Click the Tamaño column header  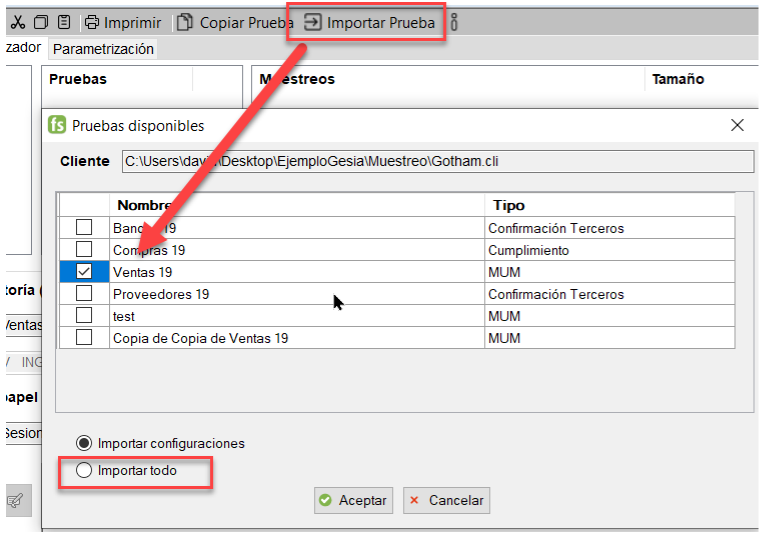[x=678, y=79]
